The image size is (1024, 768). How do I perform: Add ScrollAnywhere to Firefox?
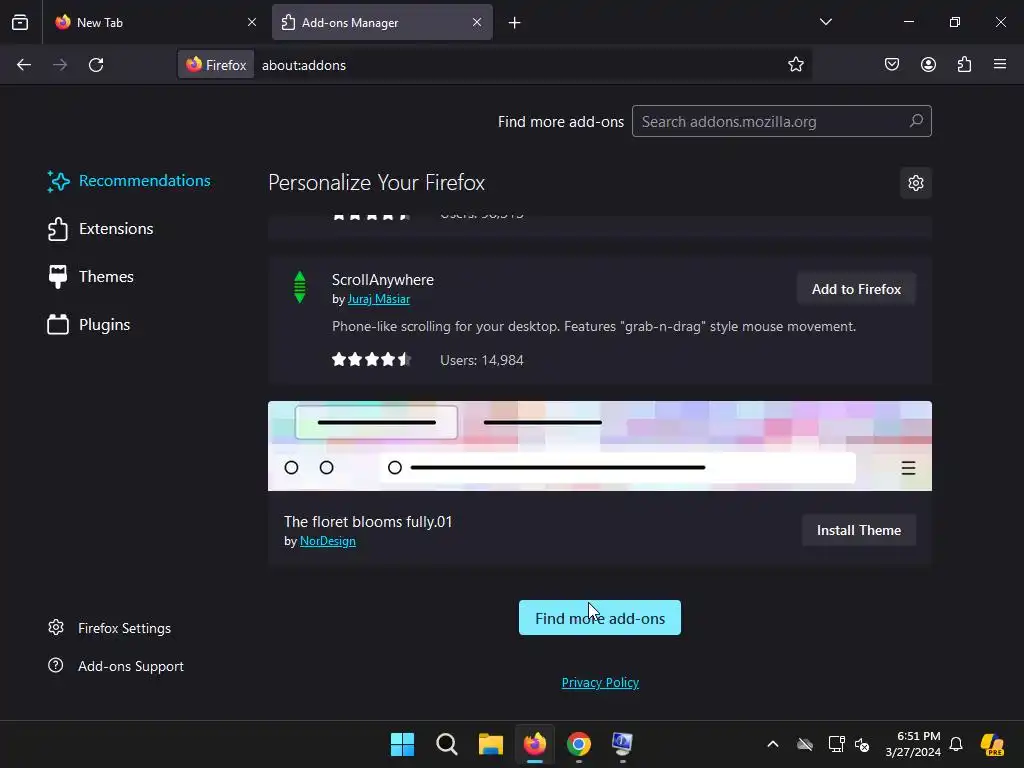[856, 289]
